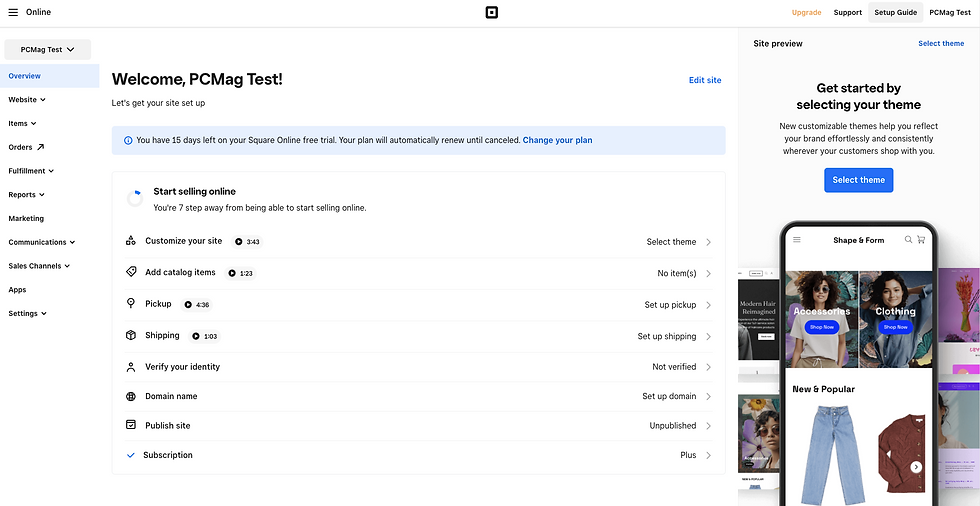980x506 pixels.
Task: Click Set up pickup text
Action: point(670,305)
